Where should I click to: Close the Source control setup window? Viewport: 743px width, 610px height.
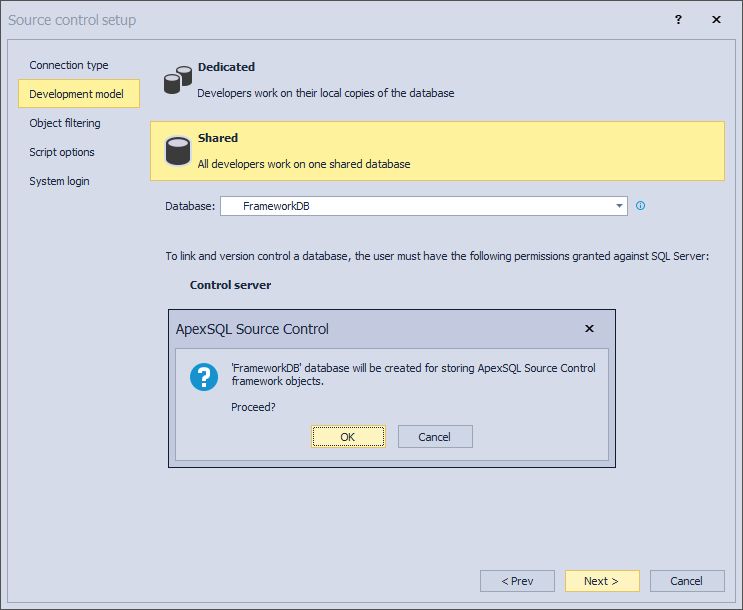(716, 19)
